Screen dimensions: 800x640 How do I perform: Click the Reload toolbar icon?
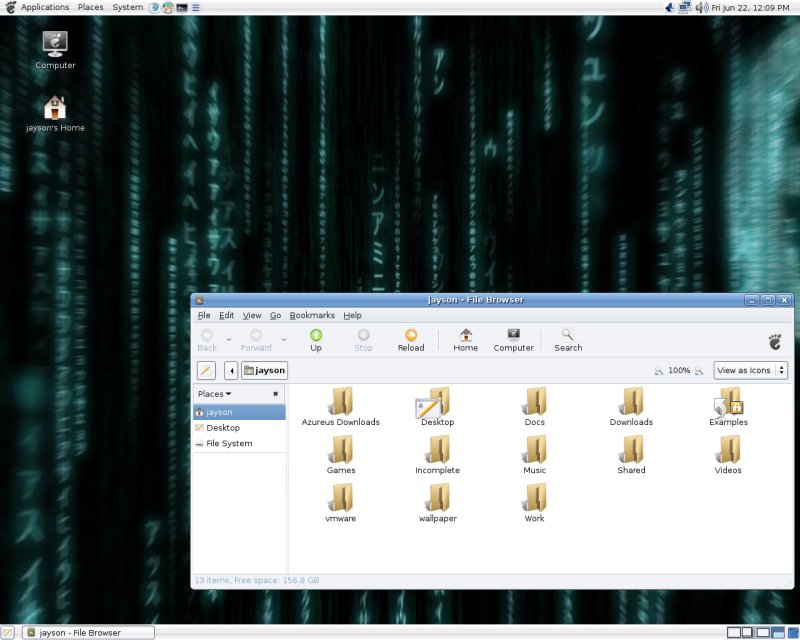click(411, 335)
